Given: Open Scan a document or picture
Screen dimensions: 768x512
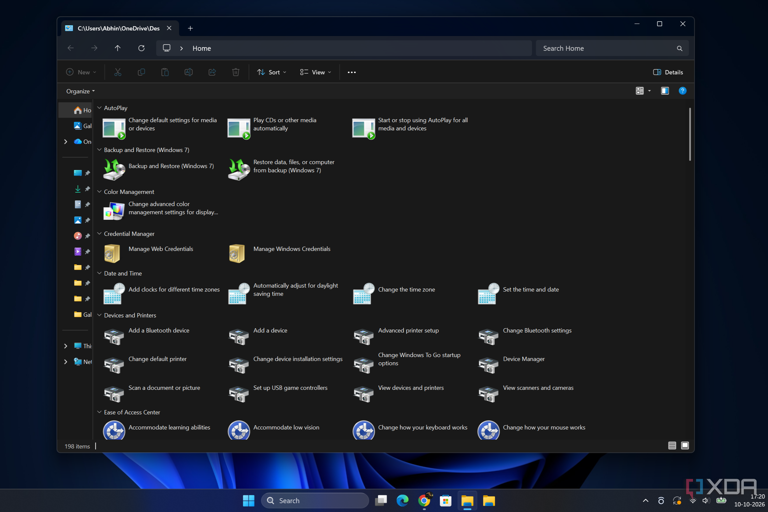Looking at the screenshot, I should click(x=151, y=392).
